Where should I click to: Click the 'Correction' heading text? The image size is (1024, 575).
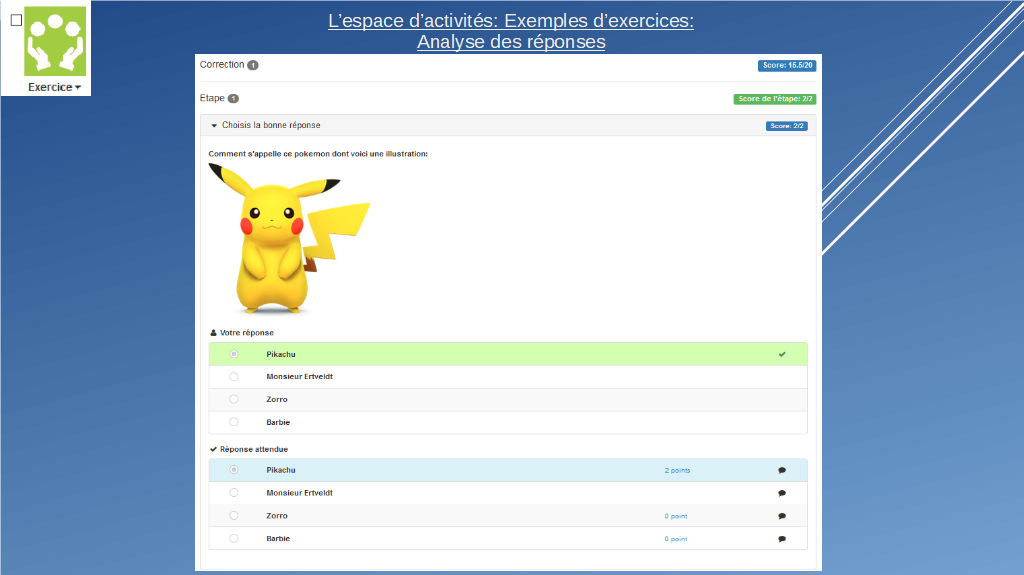pos(222,65)
